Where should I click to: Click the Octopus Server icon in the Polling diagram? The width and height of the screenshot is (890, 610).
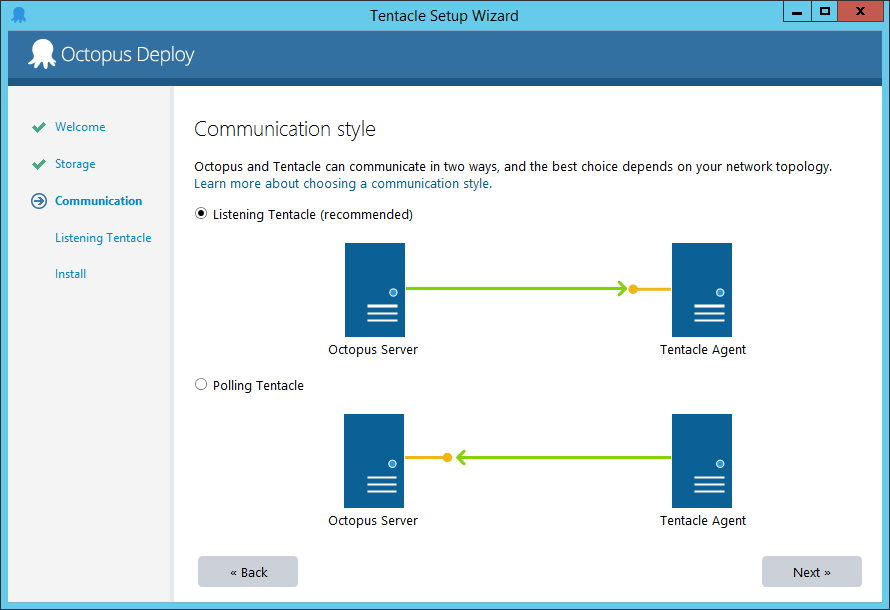pyautogui.click(x=373, y=460)
